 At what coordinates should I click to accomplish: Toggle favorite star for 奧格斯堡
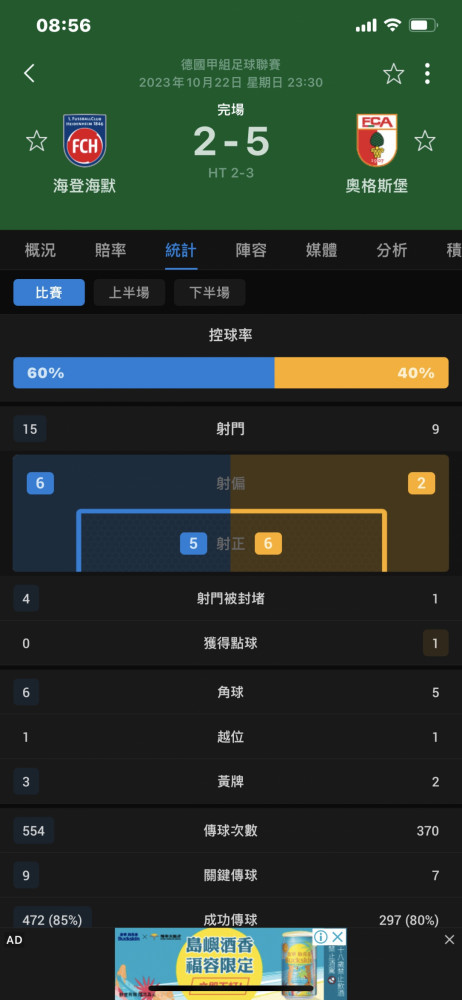coord(425,140)
